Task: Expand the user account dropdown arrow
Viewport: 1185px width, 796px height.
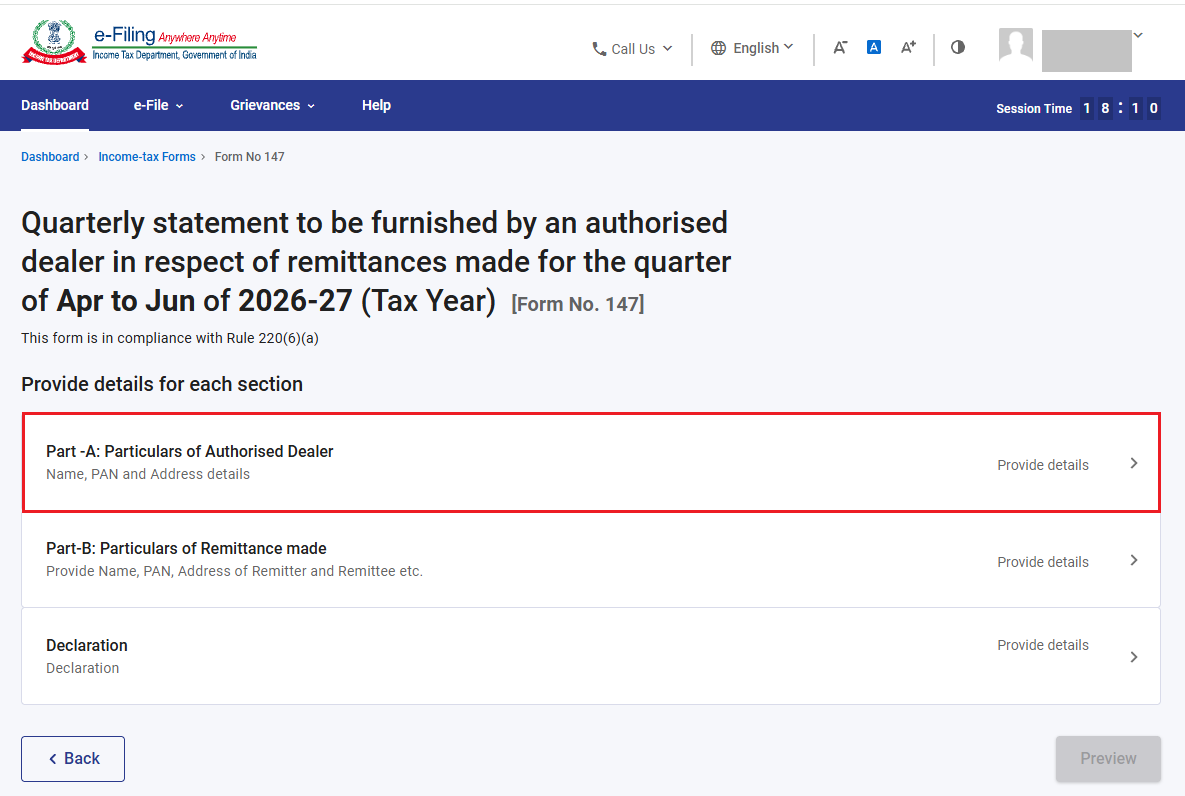Action: point(1138,35)
